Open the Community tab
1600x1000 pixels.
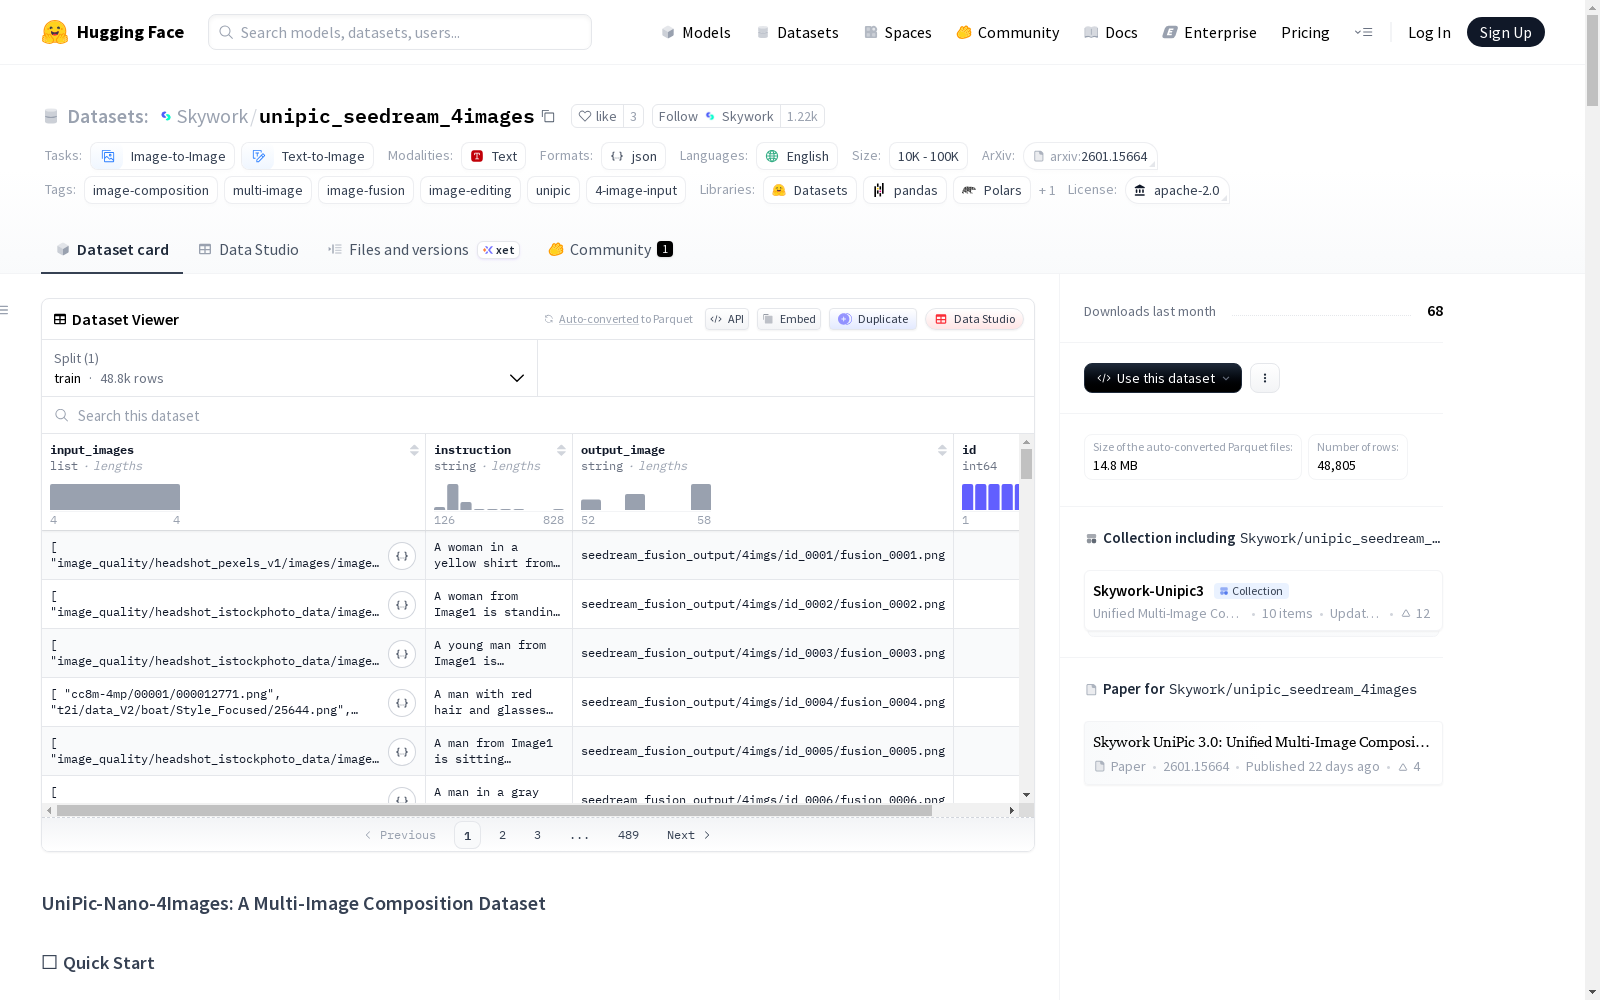pyautogui.click(x=610, y=250)
